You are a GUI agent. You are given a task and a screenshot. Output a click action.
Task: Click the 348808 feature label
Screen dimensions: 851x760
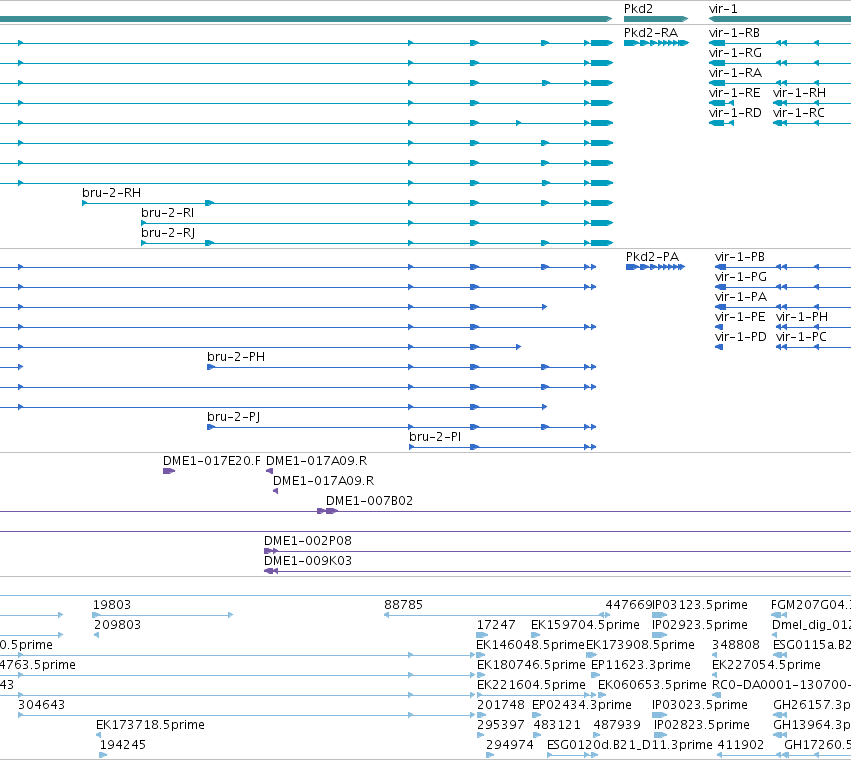[735, 645]
